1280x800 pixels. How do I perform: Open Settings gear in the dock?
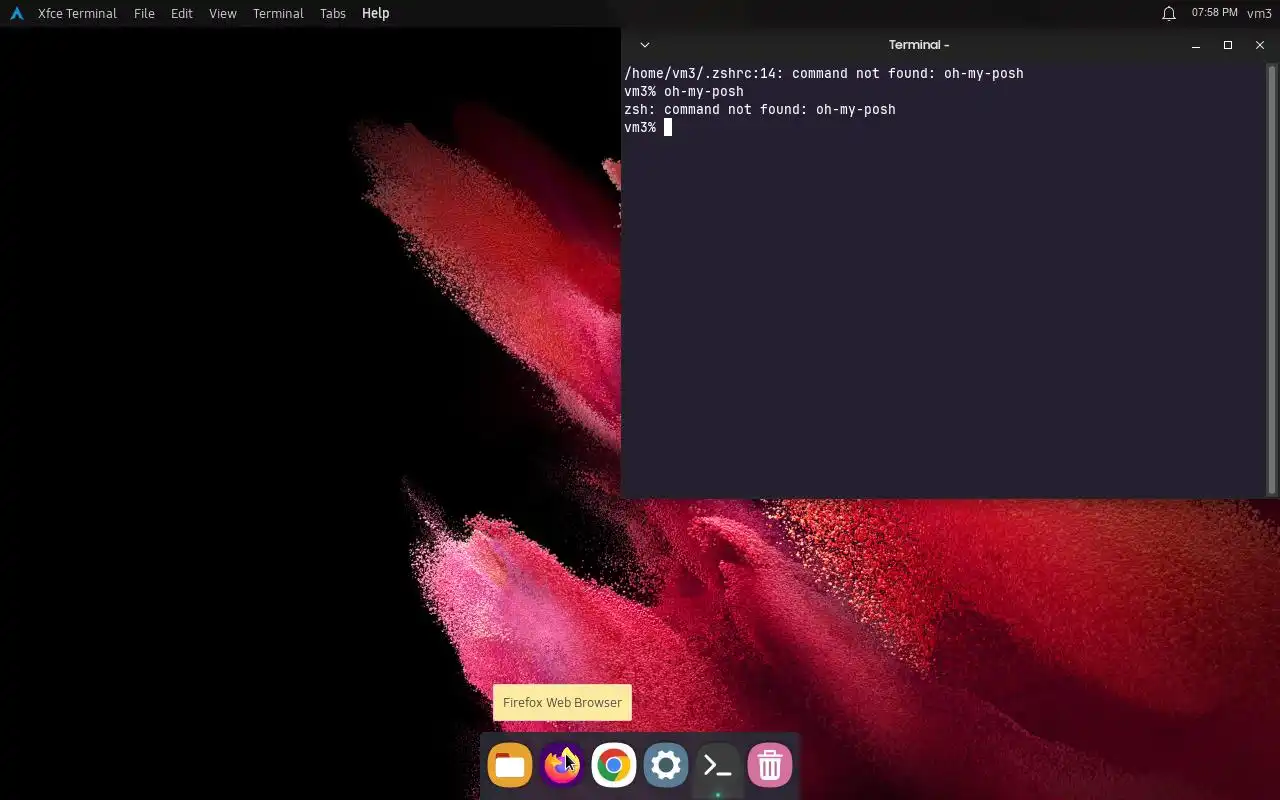pyautogui.click(x=666, y=766)
